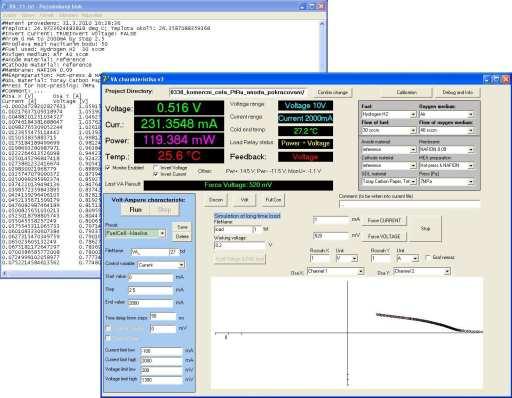Click the Current limit high field
512x398 pixels.
coord(161,361)
